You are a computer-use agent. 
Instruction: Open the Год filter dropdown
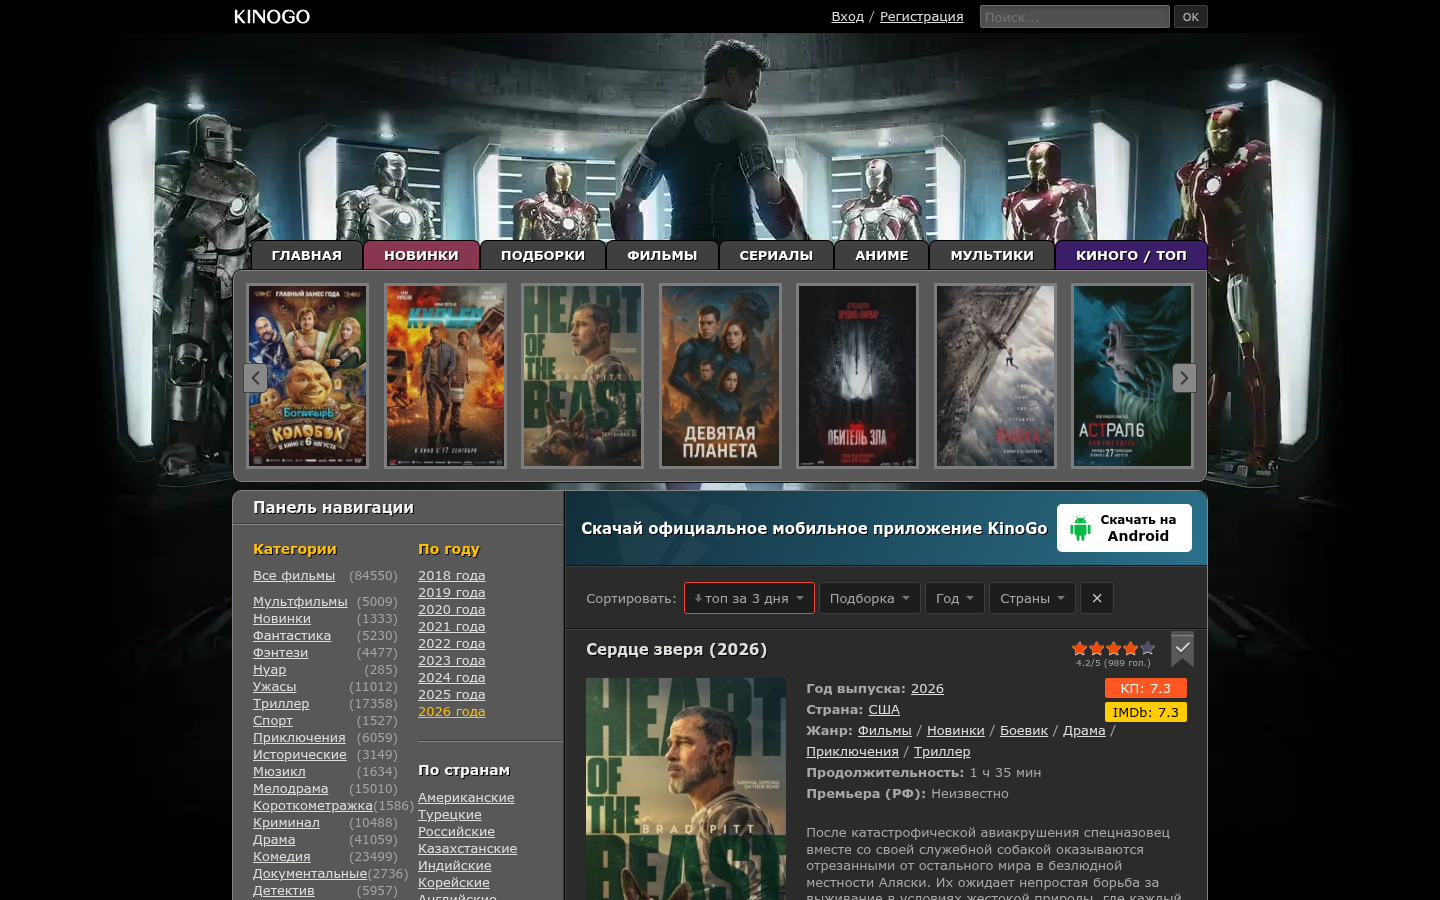pyautogui.click(x=955, y=598)
